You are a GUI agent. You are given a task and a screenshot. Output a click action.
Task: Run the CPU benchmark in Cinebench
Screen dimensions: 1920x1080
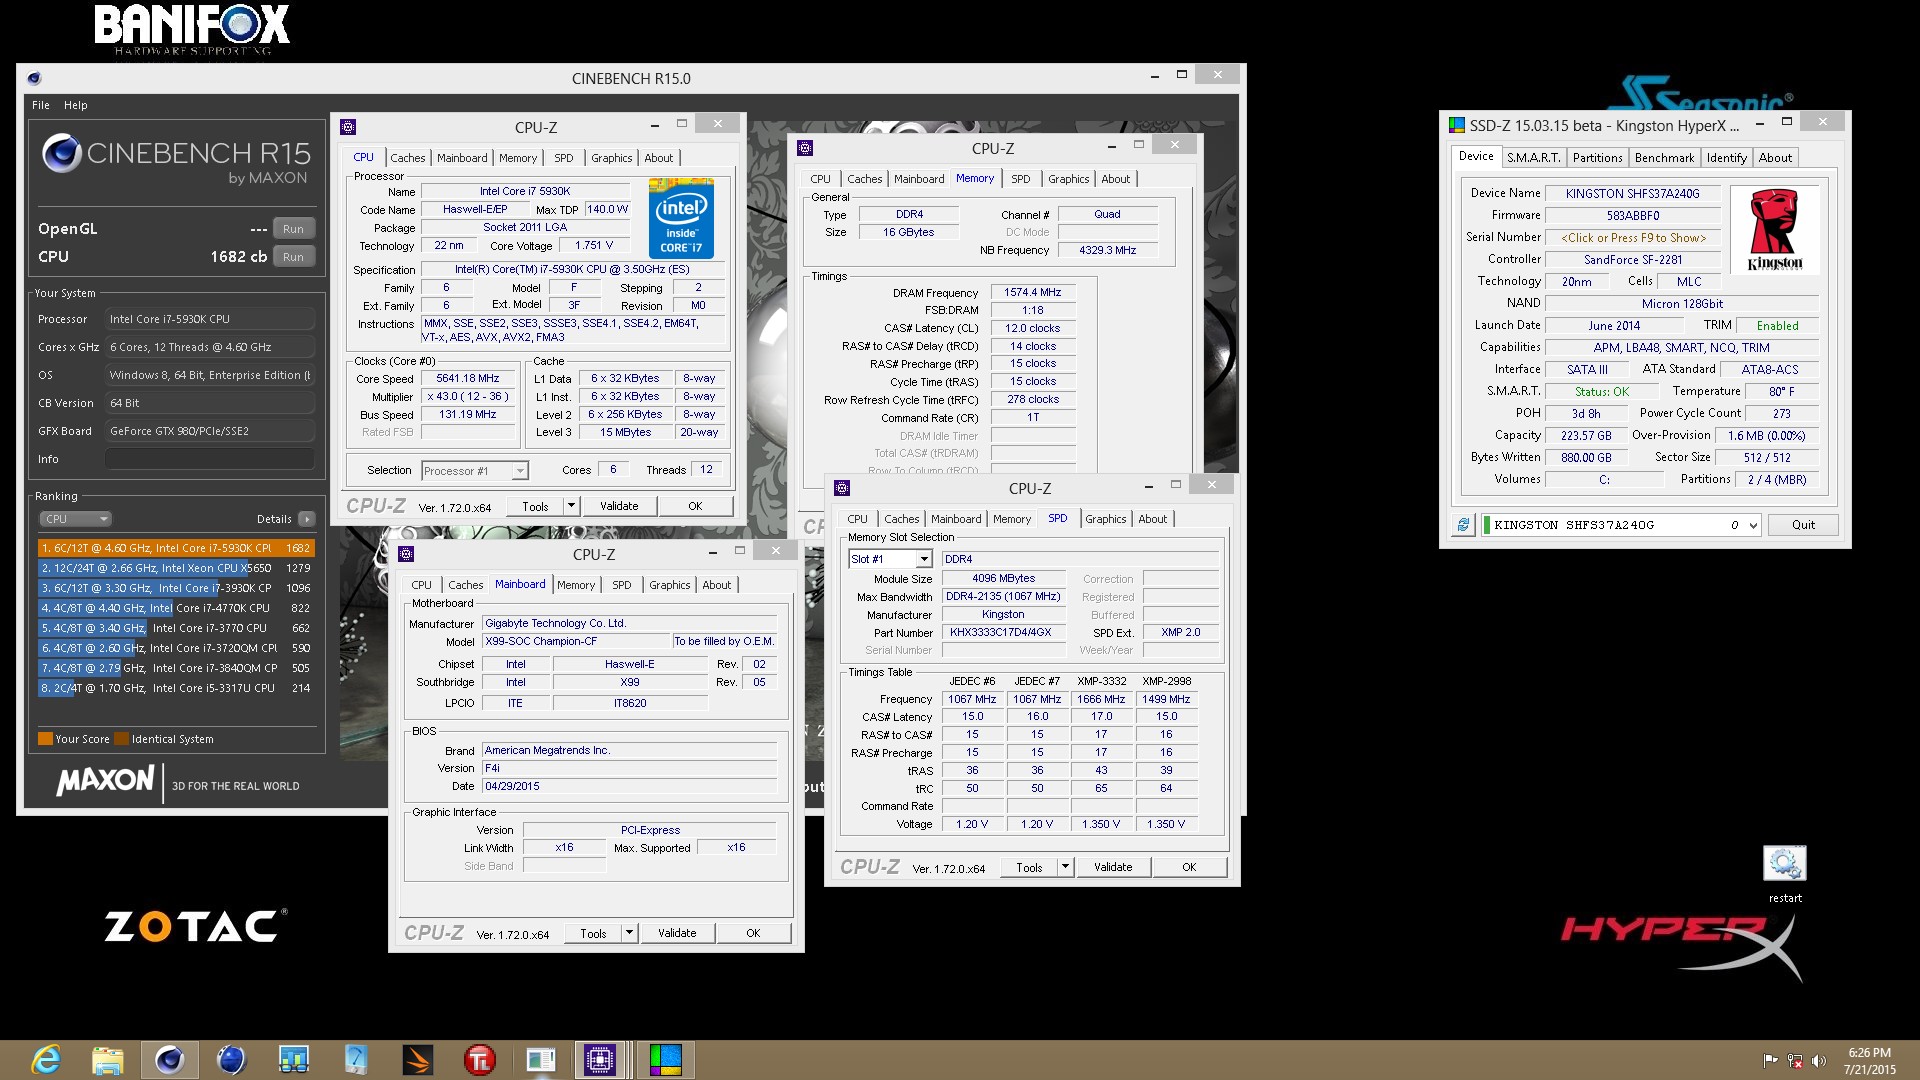[293, 257]
